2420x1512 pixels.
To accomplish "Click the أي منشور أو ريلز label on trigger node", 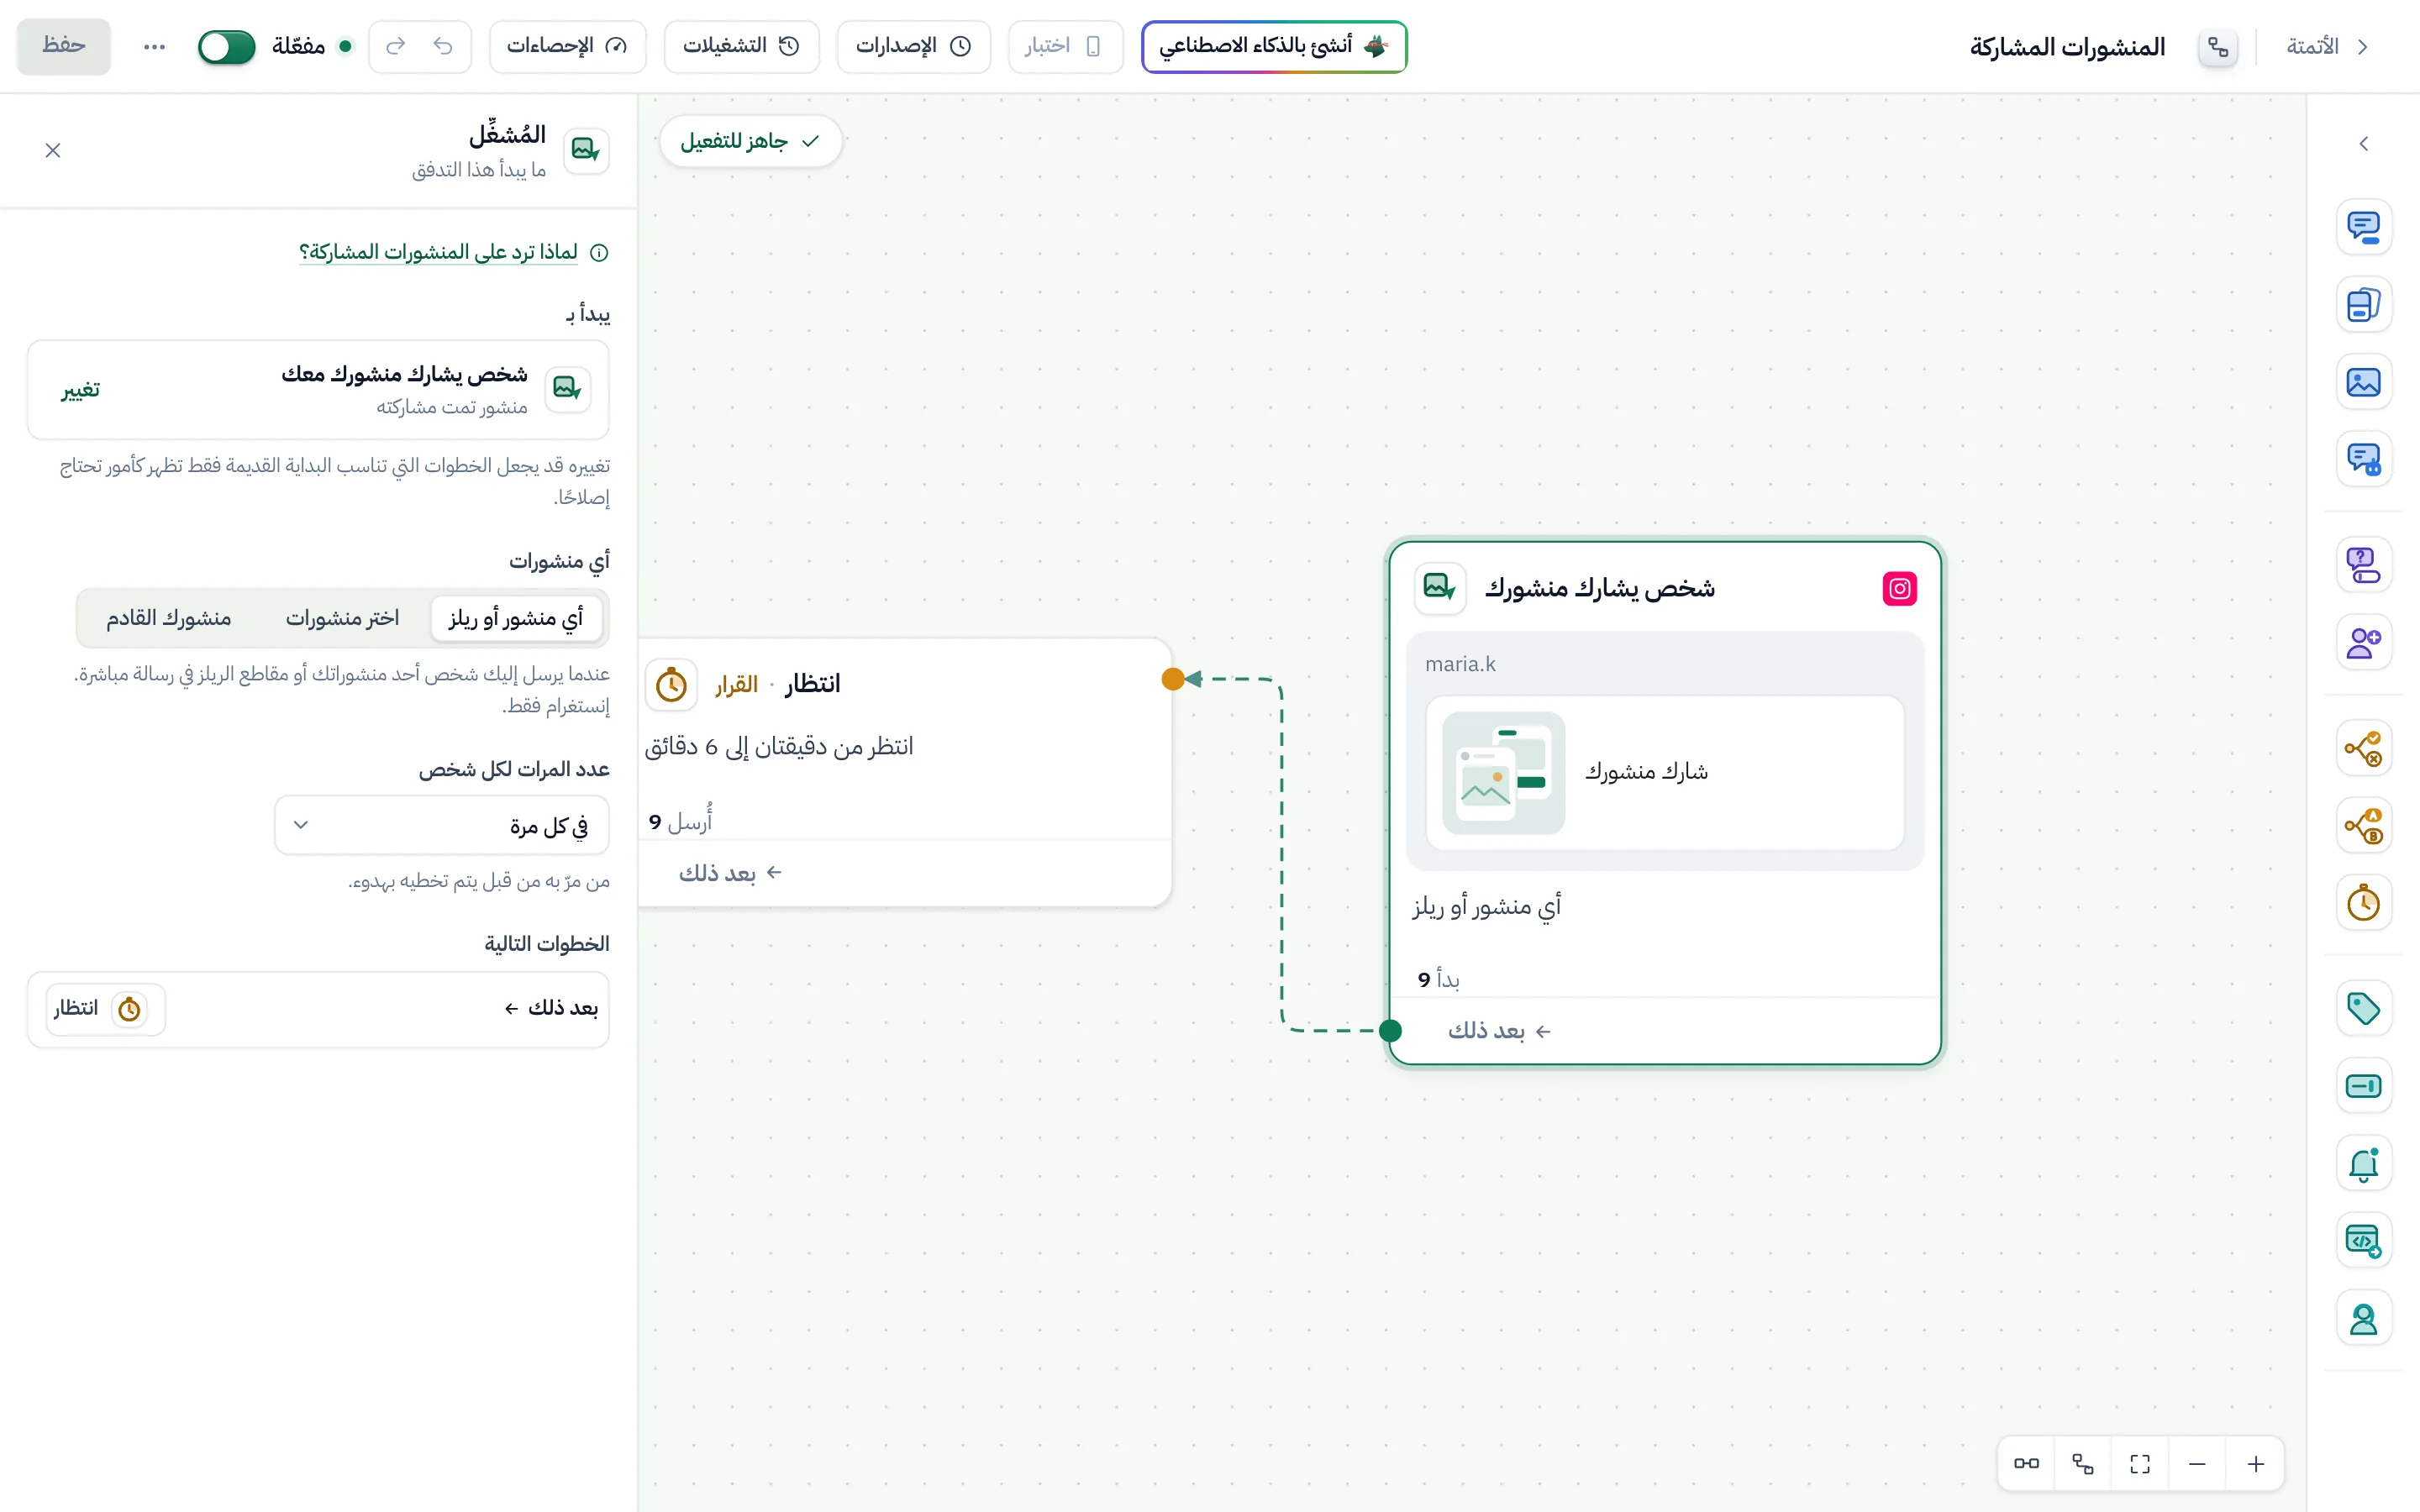I will 1487,907.
